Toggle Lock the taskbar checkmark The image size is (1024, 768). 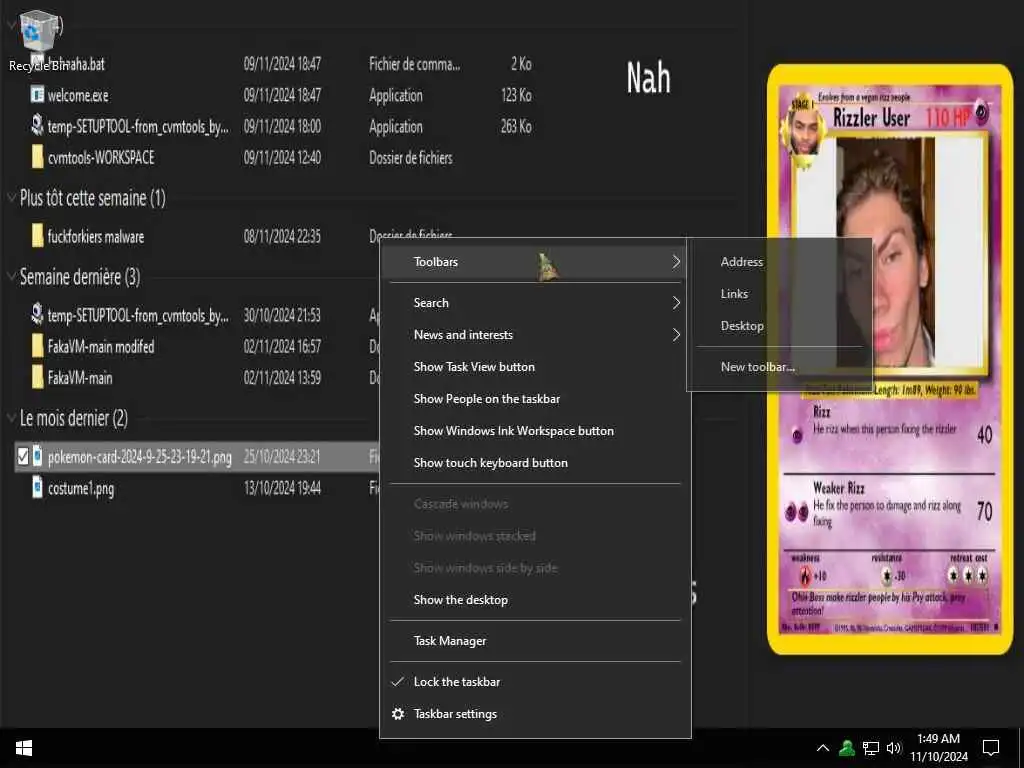coord(397,682)
